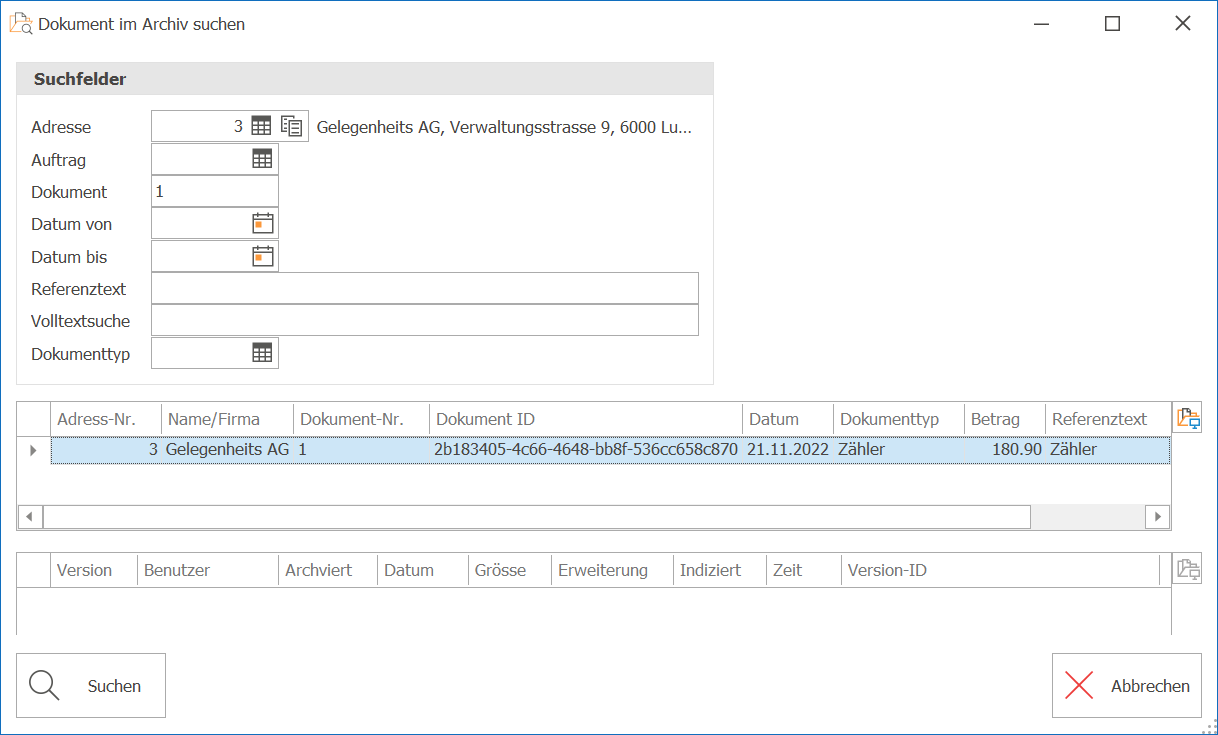Close the Dokument im Archiv suchen dialog
The height and width of the screenshot is (735, 1218).
point(1183,24)
